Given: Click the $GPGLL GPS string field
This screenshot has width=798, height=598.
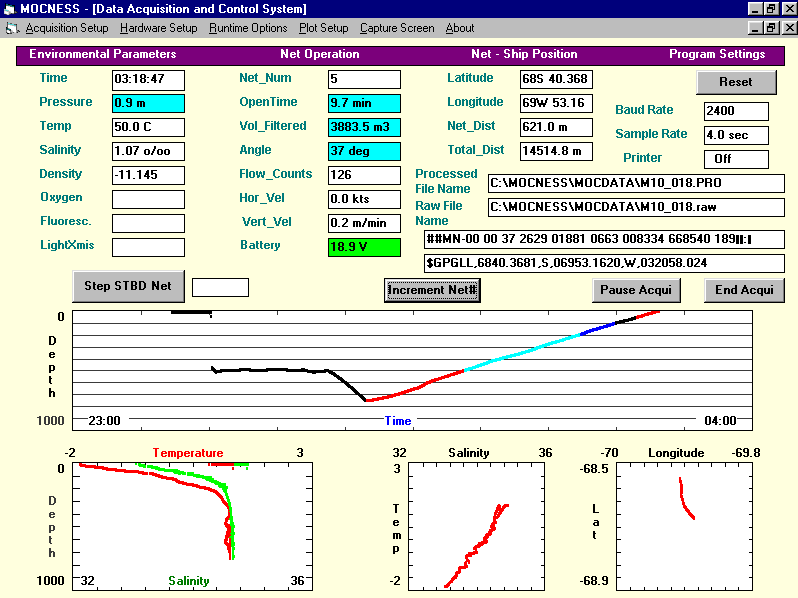Looking at the screenshot, I should (604, 263).
